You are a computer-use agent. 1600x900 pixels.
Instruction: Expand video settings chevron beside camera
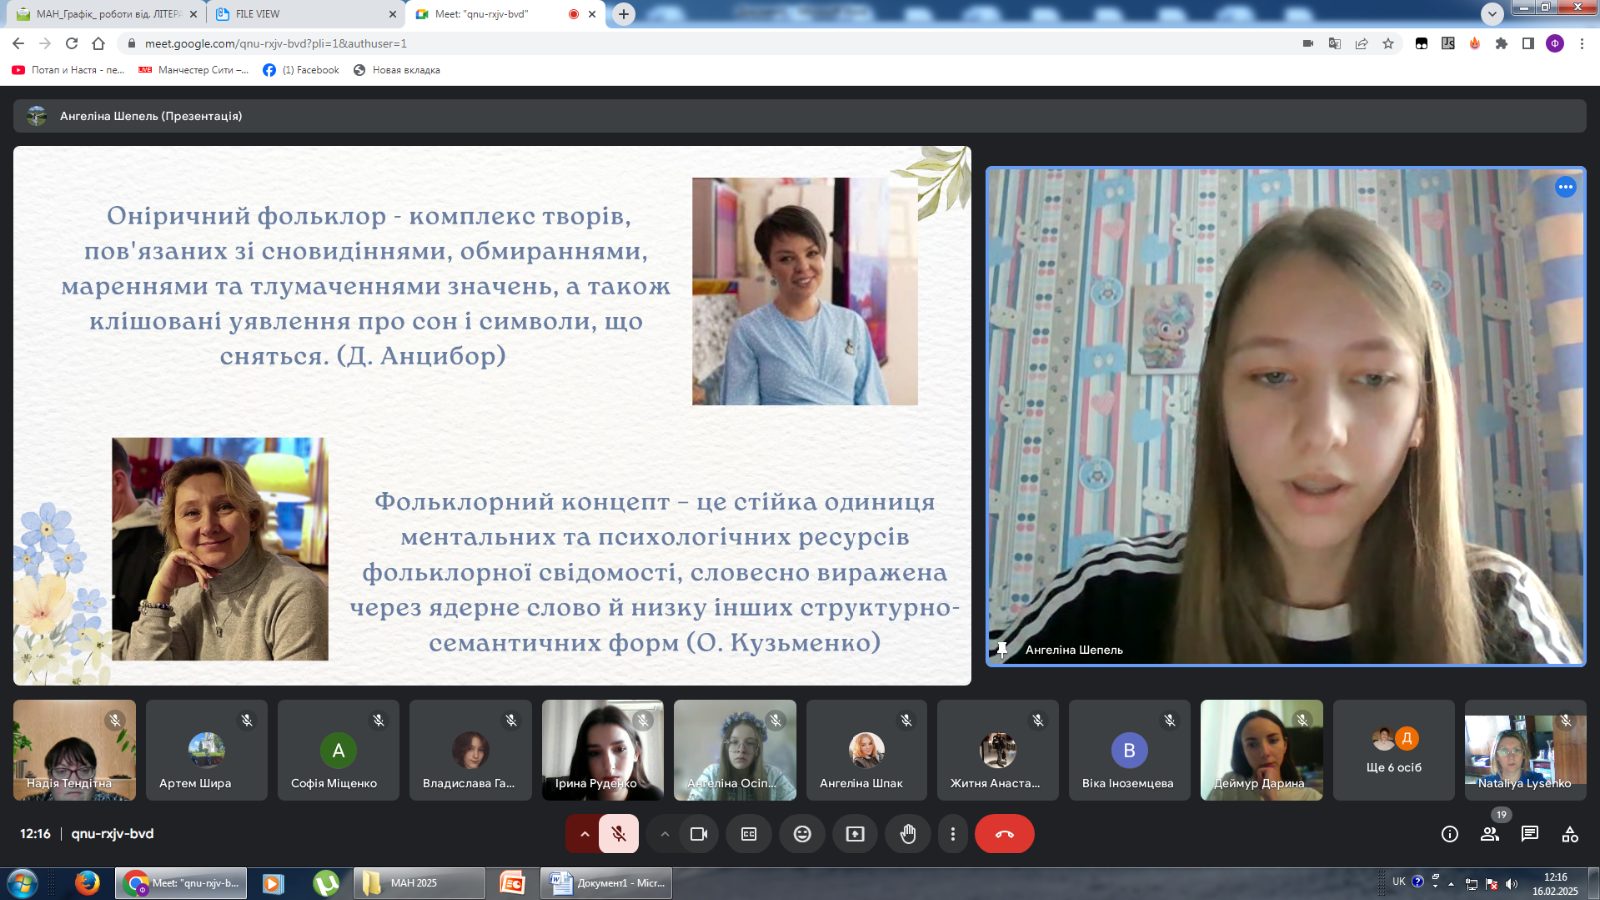point(664,834)
